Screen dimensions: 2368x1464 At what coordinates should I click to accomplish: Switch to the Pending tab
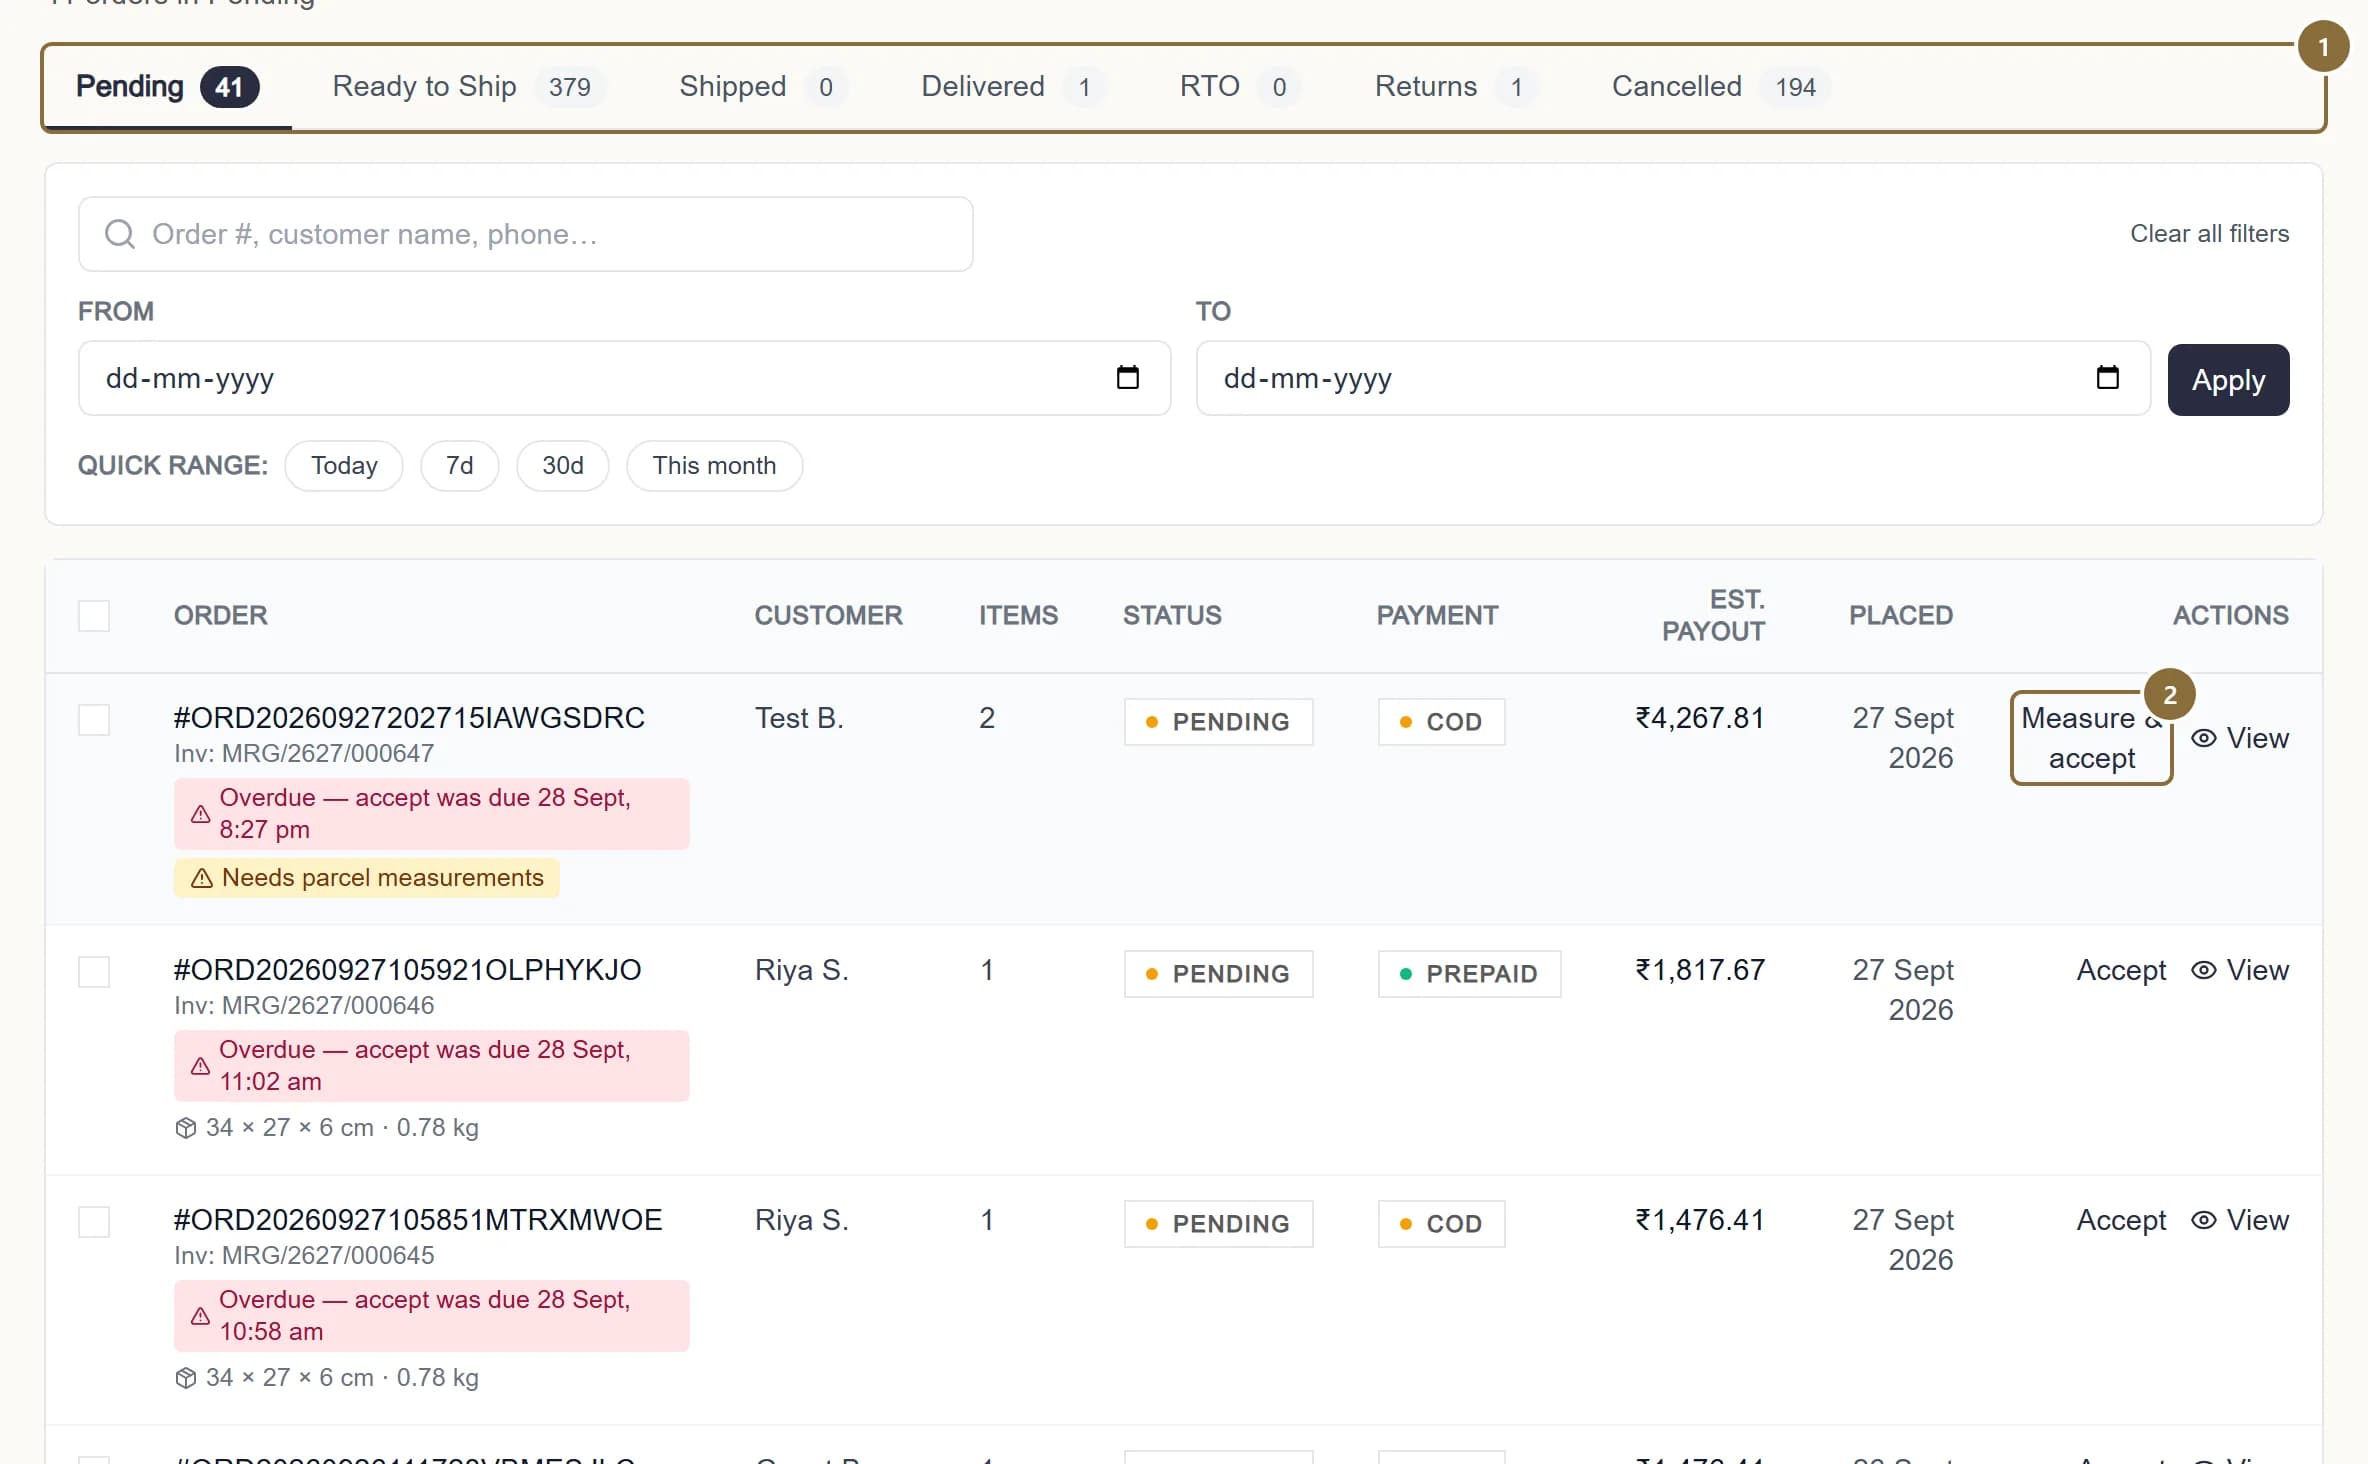tap(167, 87)
